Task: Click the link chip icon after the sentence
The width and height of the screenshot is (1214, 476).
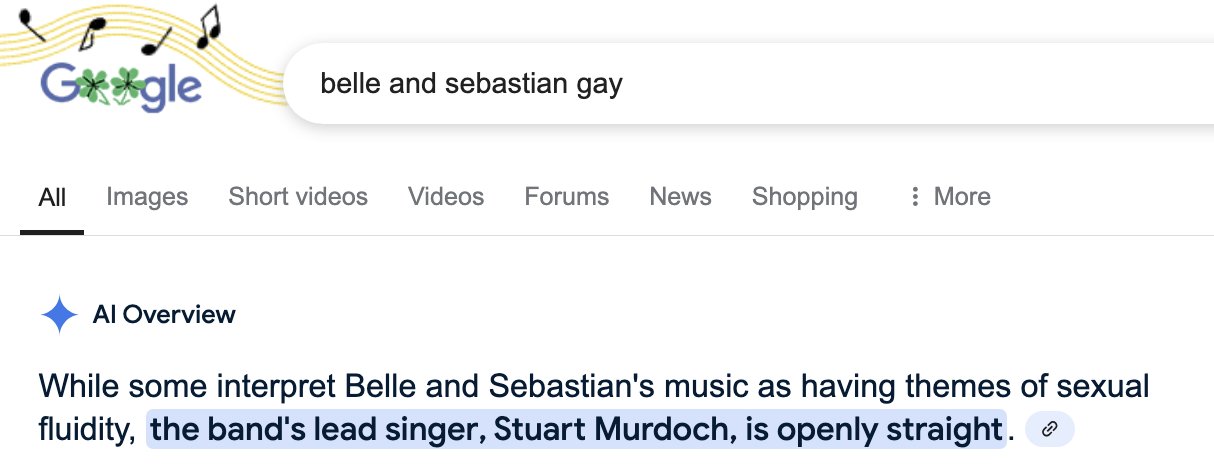Action: [1050, 429]
